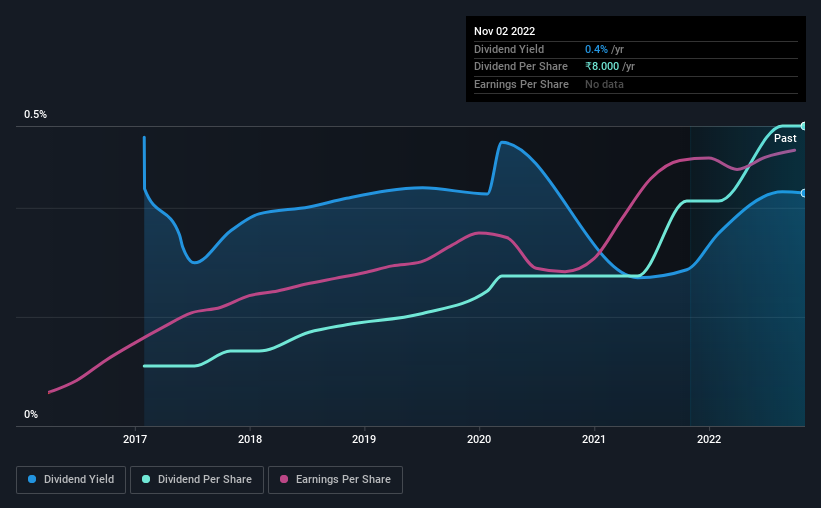Click the ₹8.000 dividend per share value
The height and width of the screenshot is (508, 821).
pyautogui.click(x=602, y=67)
